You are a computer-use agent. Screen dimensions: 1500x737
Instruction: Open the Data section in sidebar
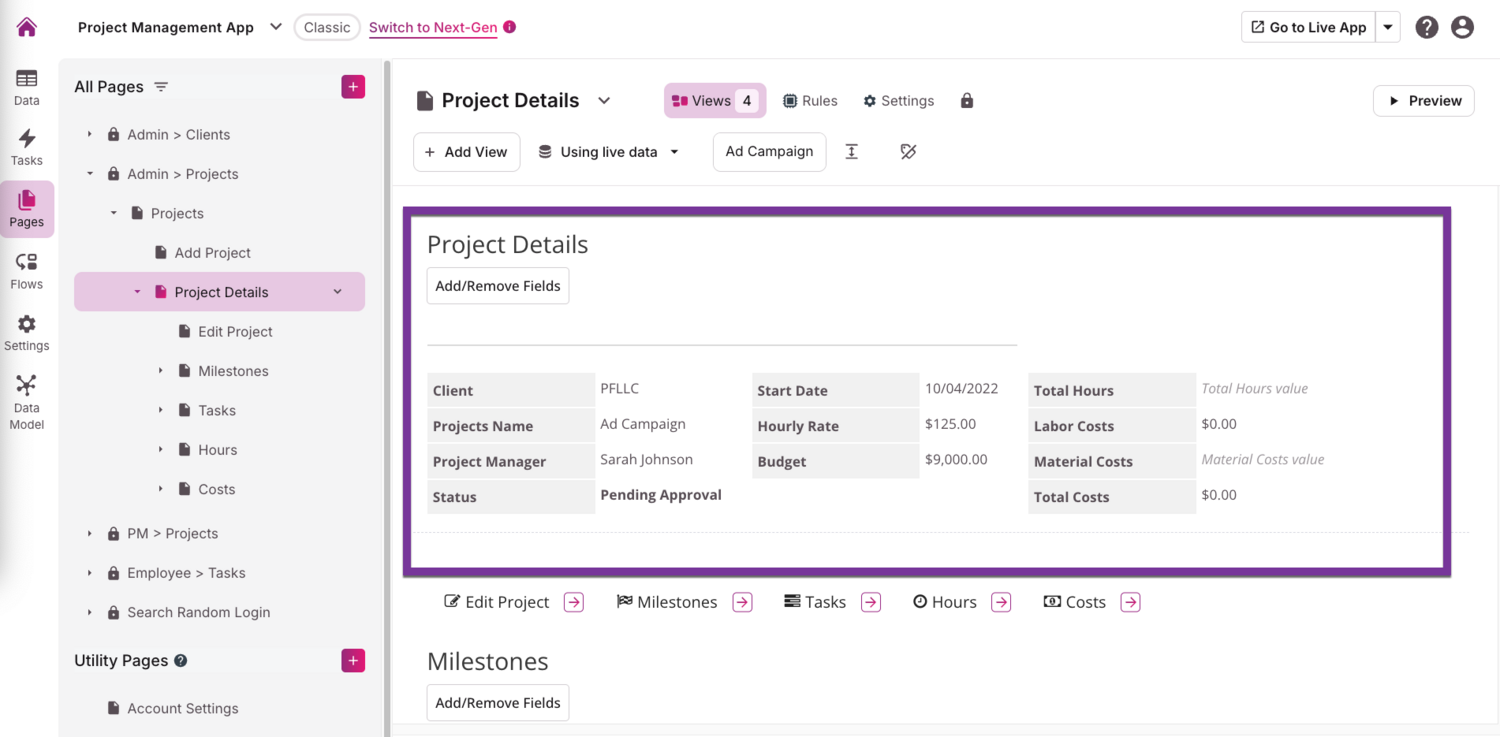[27, 87]
